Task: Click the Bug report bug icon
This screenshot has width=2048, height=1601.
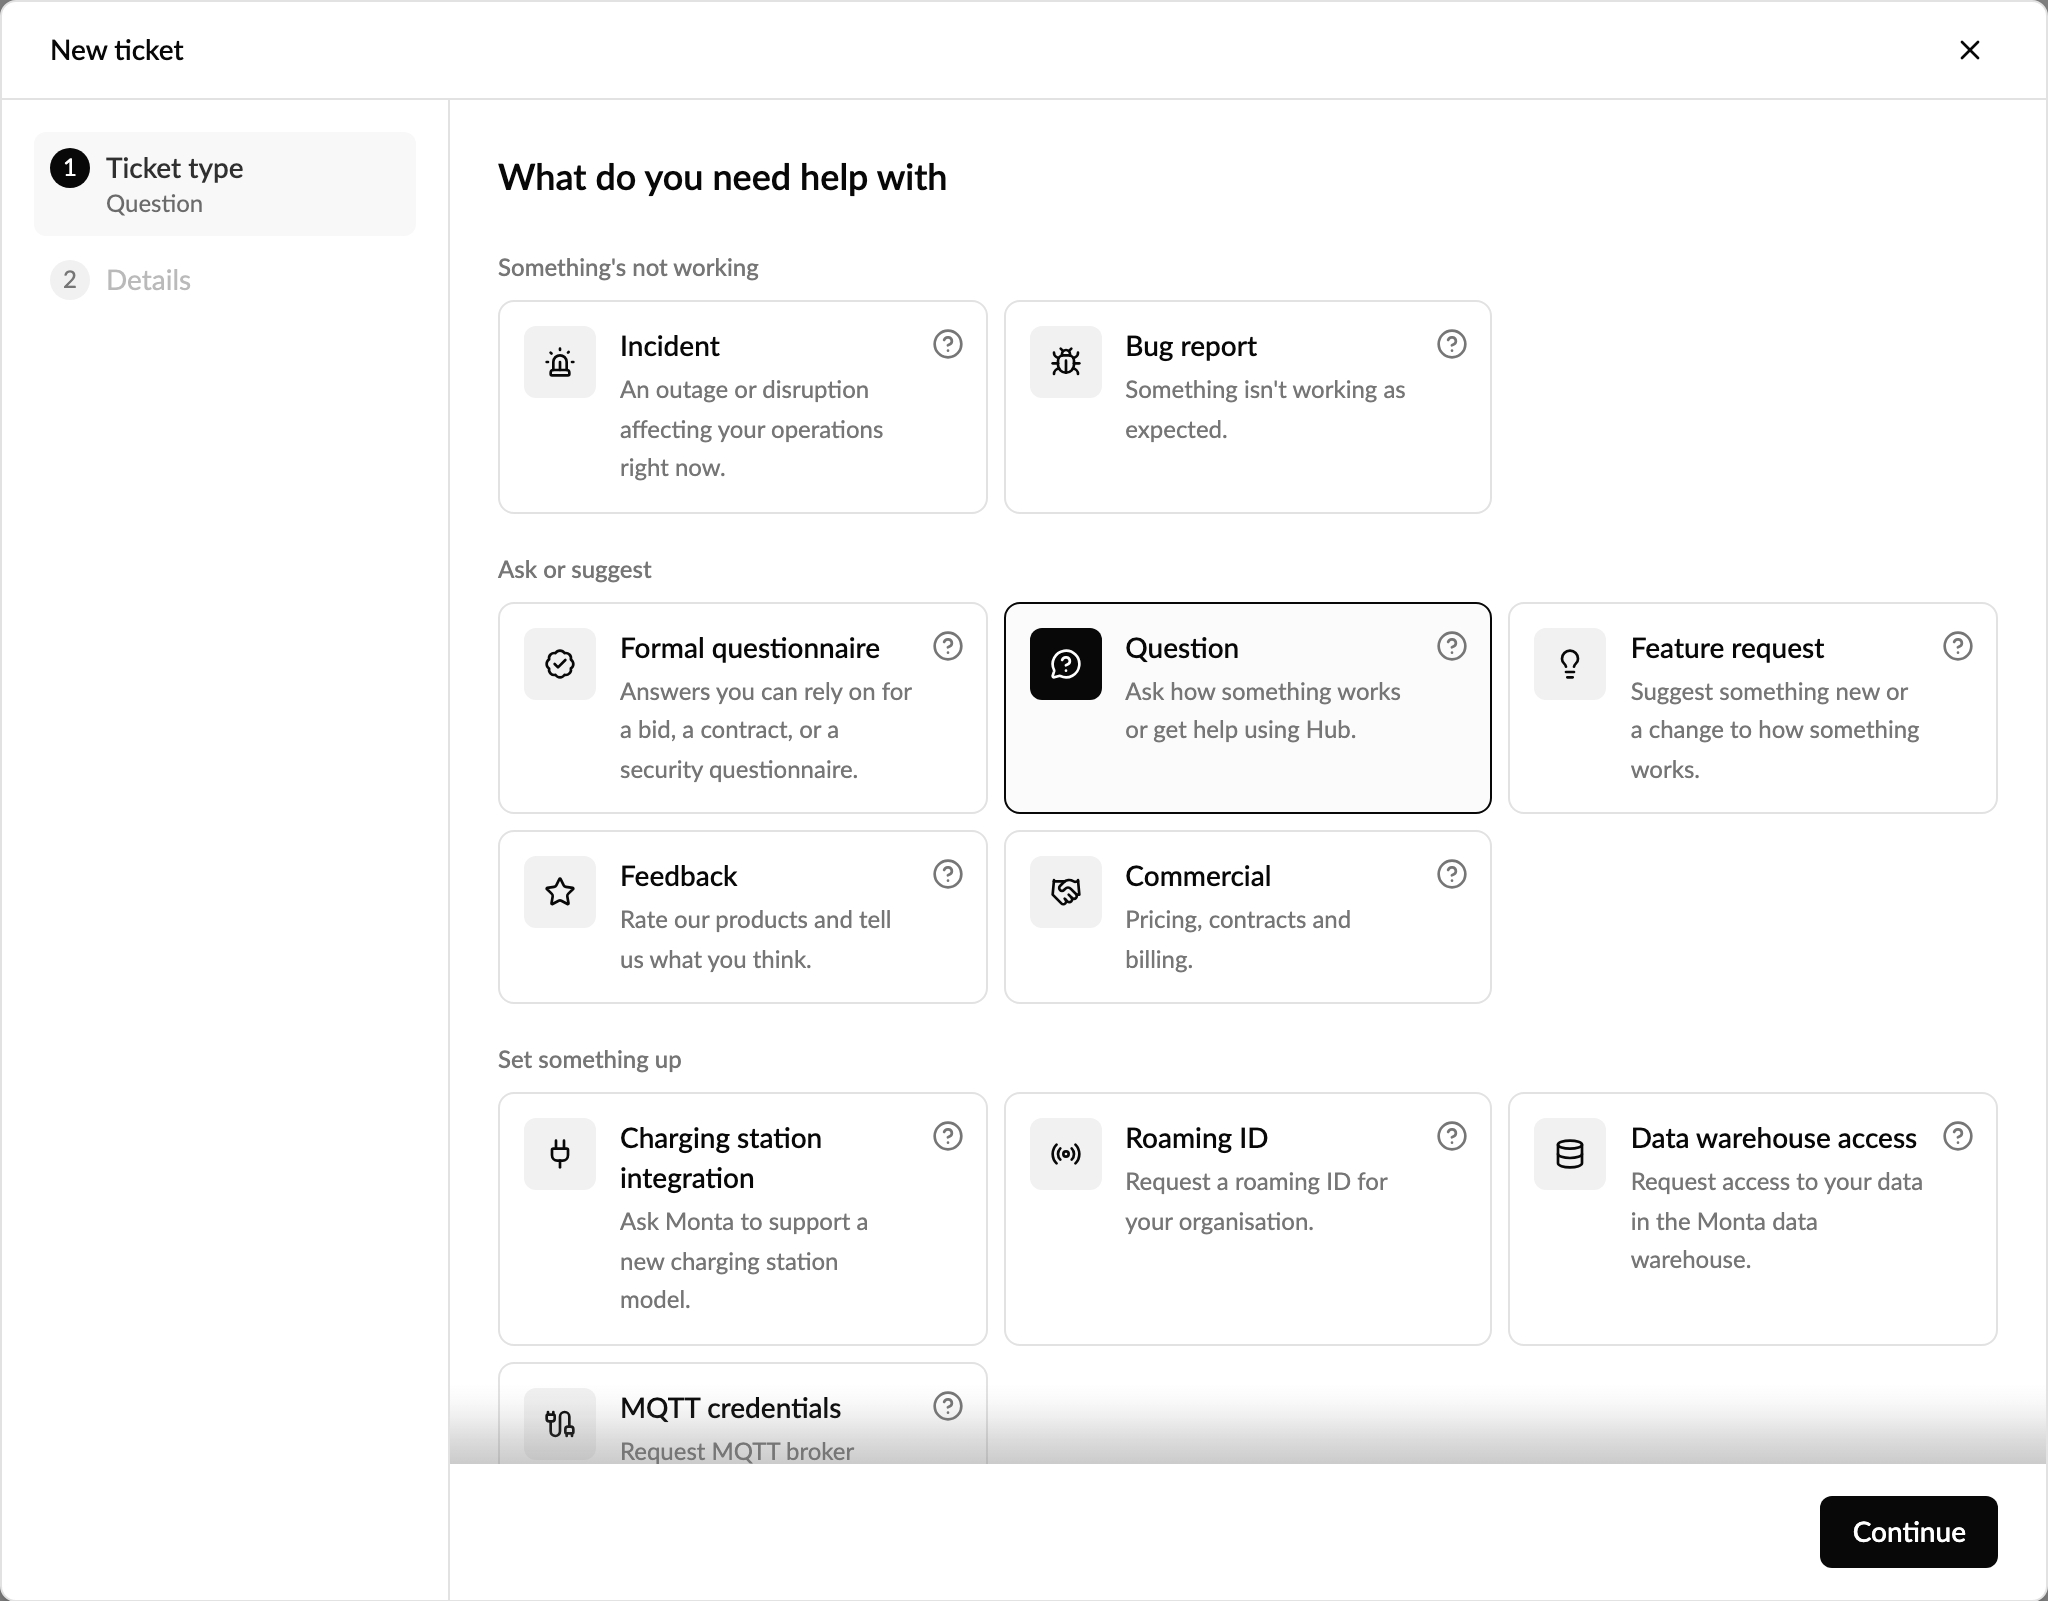Action: pyautogui.click(x=1066, y=362)
